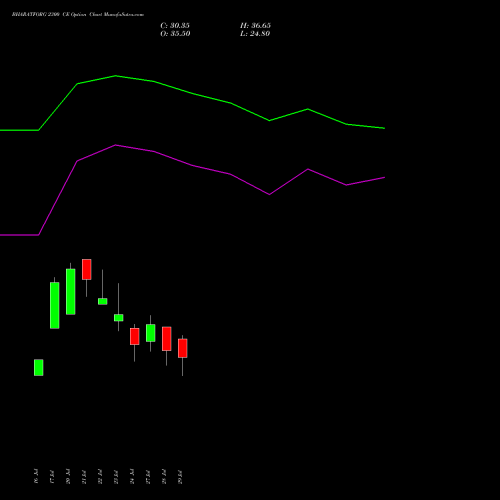Select the last red candle for 29 Jul
Viewport: 500px width, 500px height.
coord(183,348)
